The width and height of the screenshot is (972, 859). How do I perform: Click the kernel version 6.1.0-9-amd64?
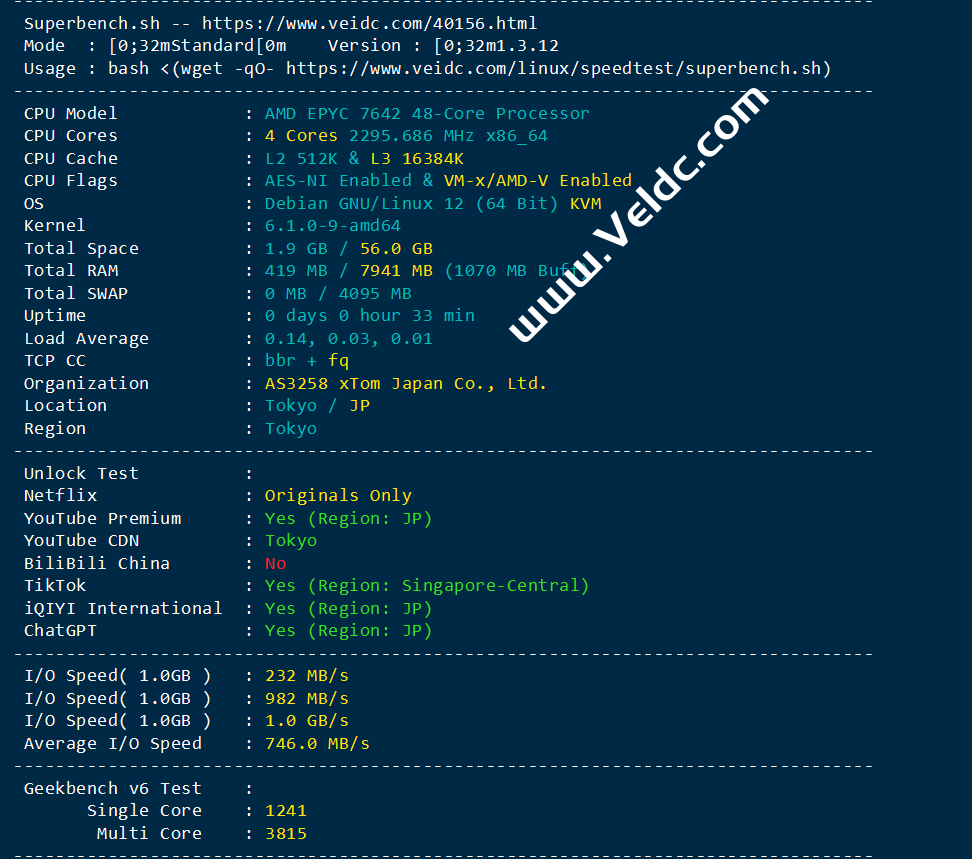pos(333,226)
